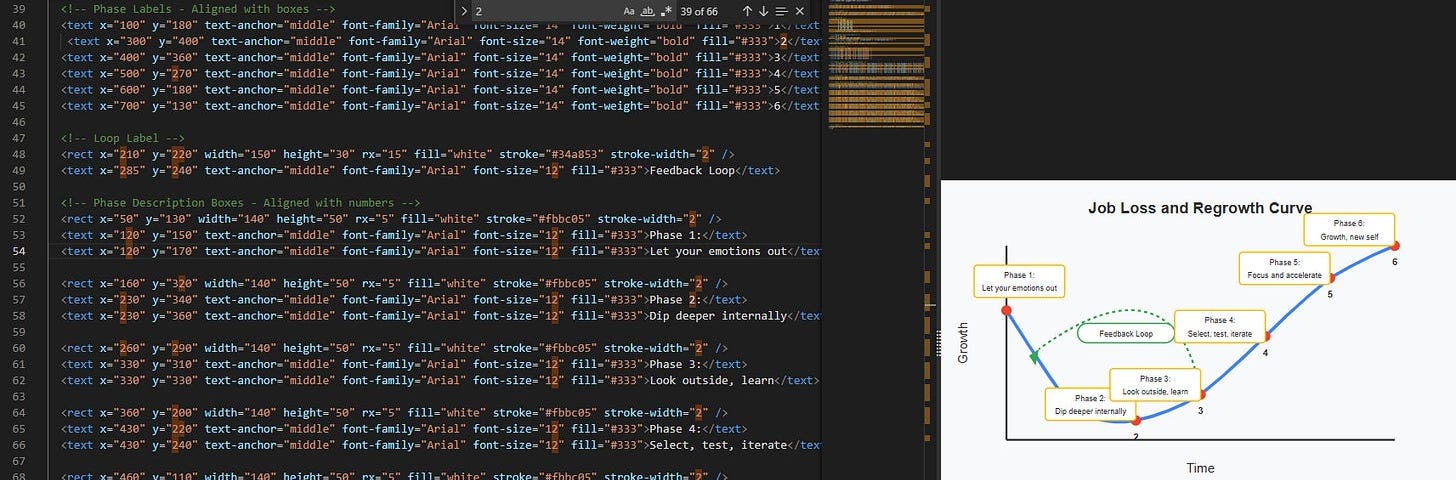The height and width of the screenshot is (480, 1456).
Task: Click the Phase 2 box in preview
Action: 1090,404
